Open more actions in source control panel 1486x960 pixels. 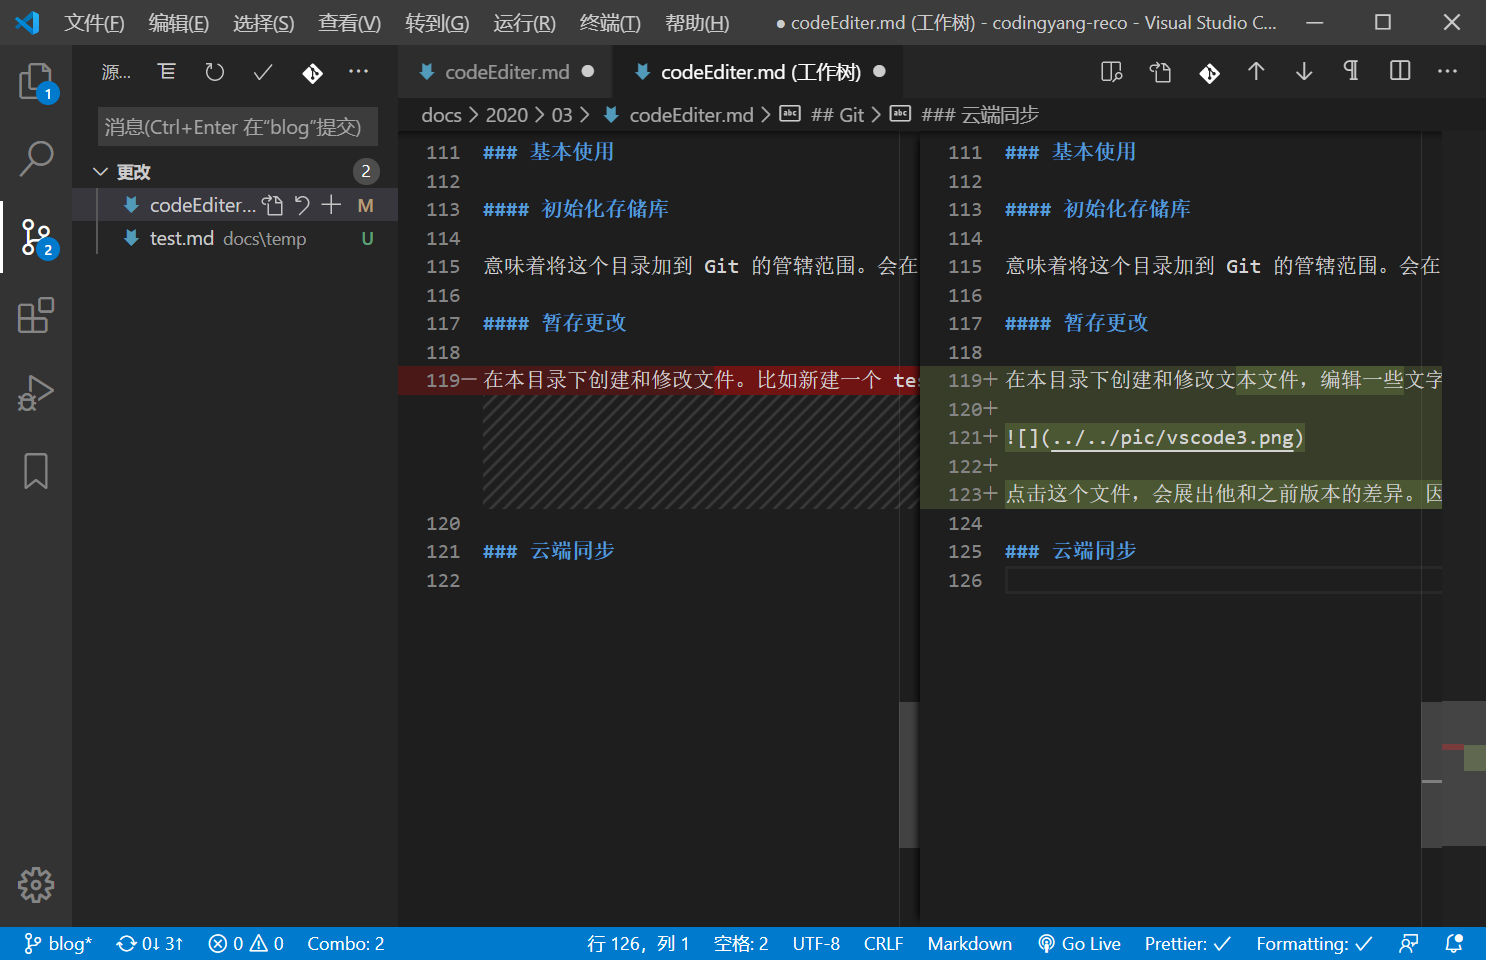tap(359, 72)
